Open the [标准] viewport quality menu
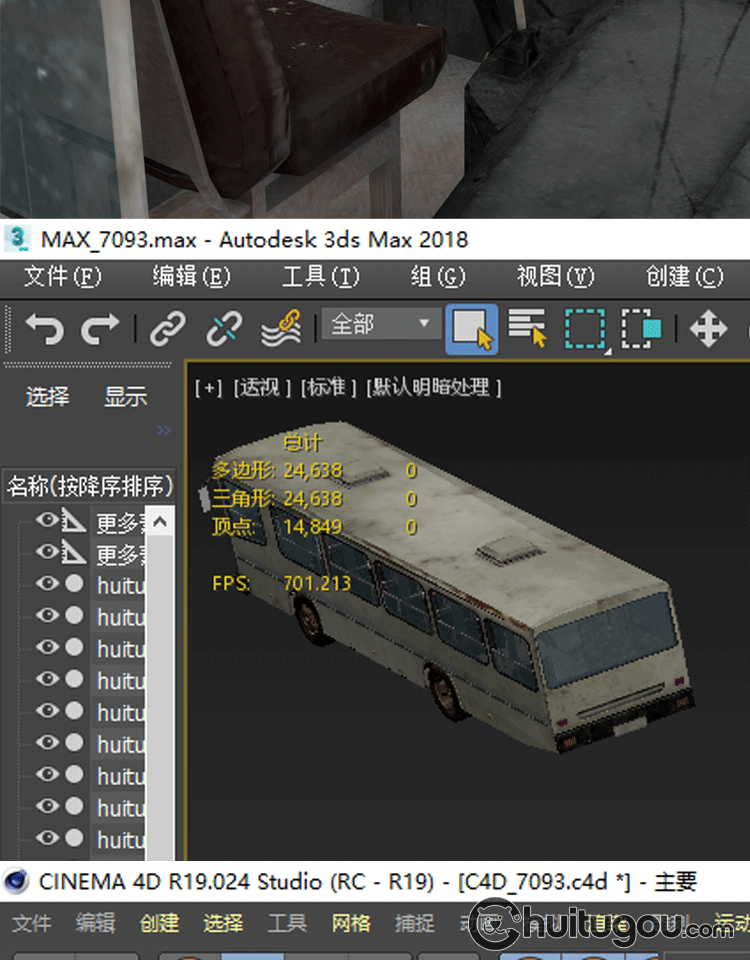 tap(328, 388)
